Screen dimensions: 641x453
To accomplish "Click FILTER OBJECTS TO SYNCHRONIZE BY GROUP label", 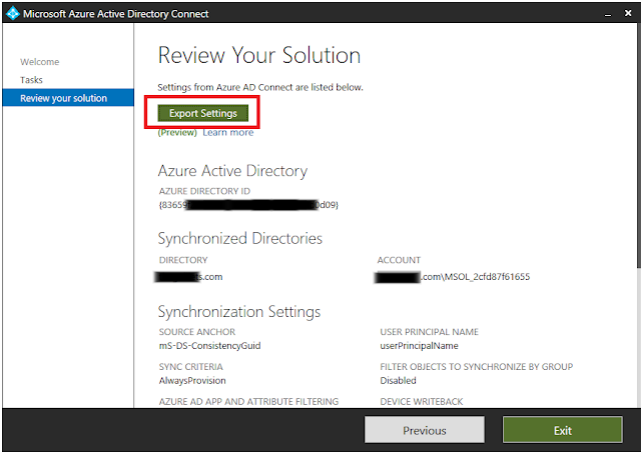I will (477, 366).
